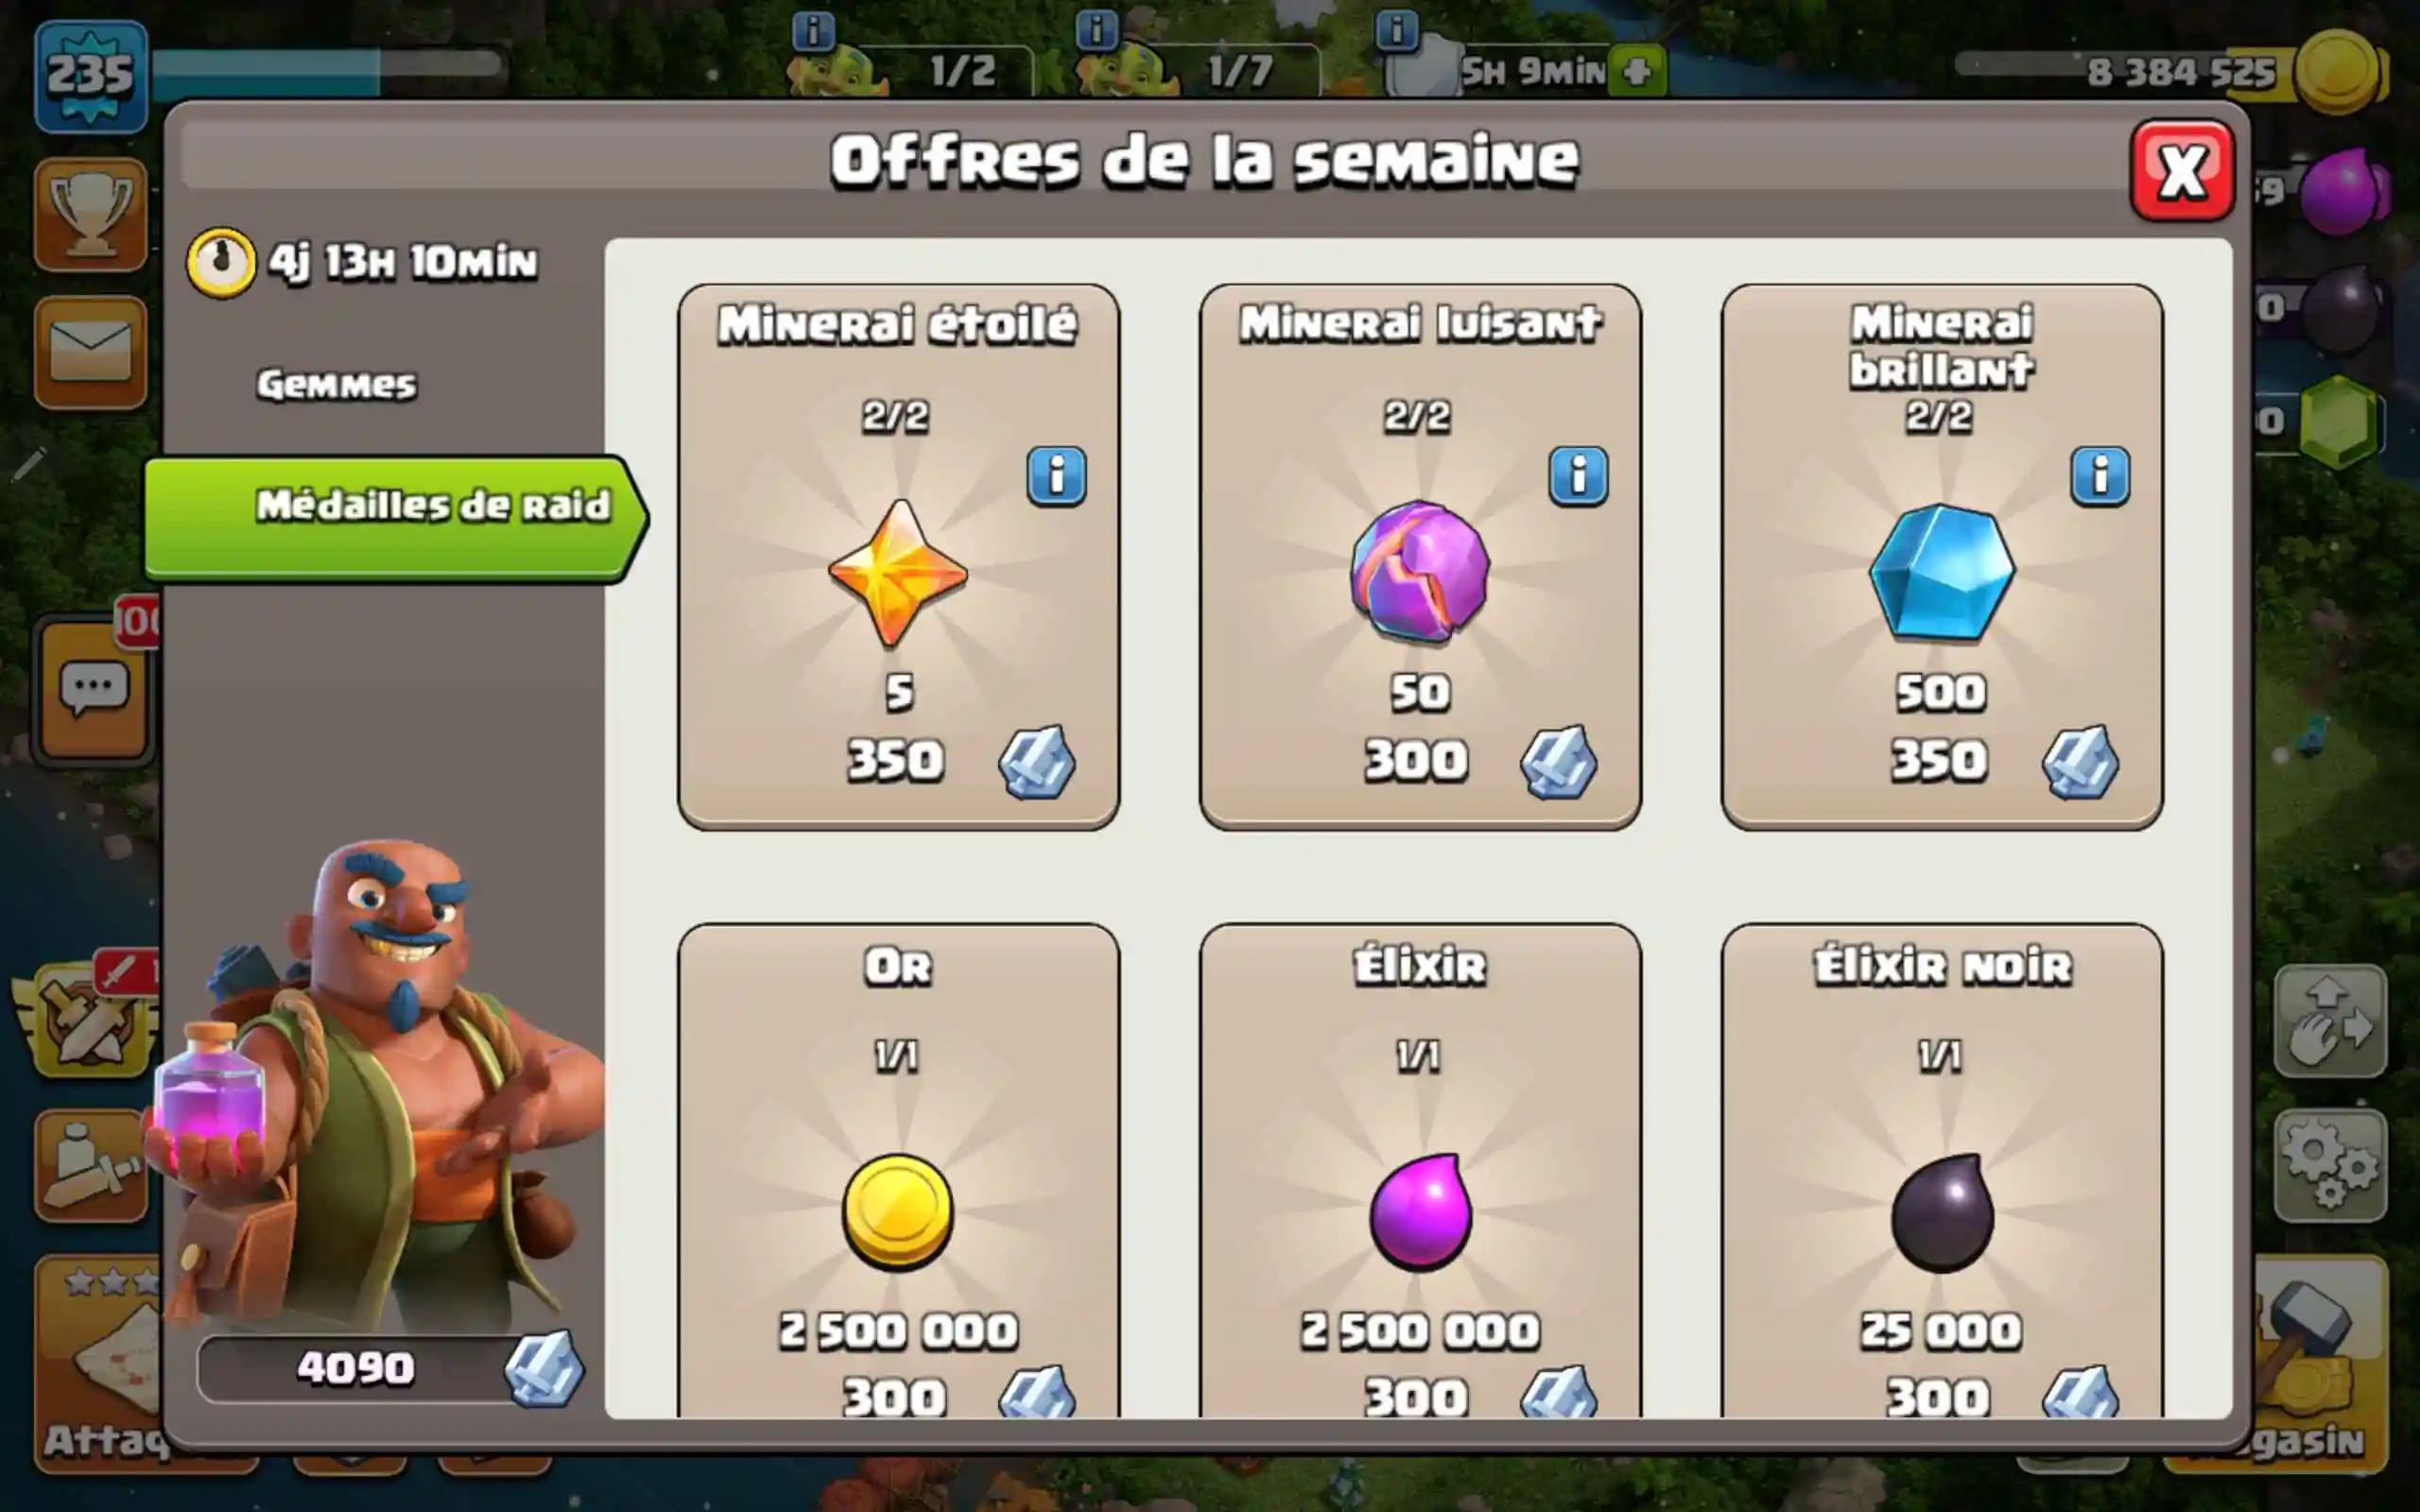Image resolution: width=2420 pixels, height=1512 pixels.
Task: Buy Minerai étoilé for 350 medals
Action: (x=898, y=556)
